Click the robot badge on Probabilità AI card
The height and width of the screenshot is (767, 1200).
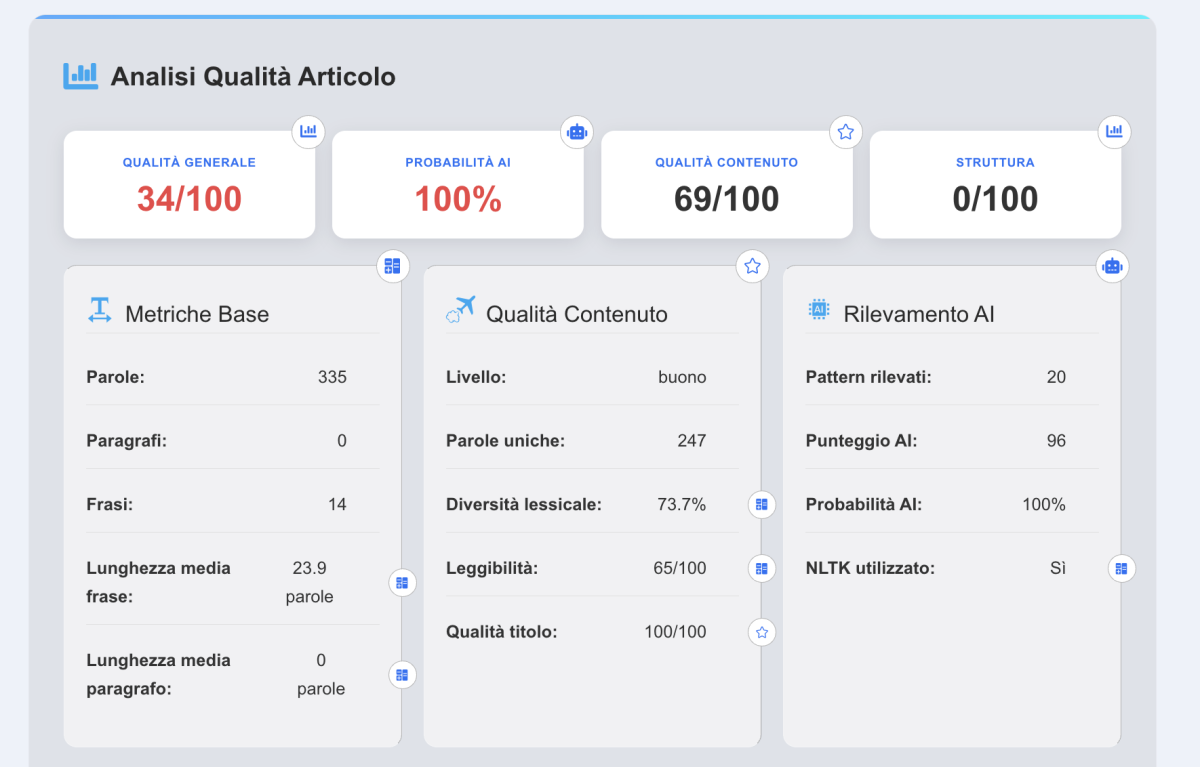tap(576, 131)
